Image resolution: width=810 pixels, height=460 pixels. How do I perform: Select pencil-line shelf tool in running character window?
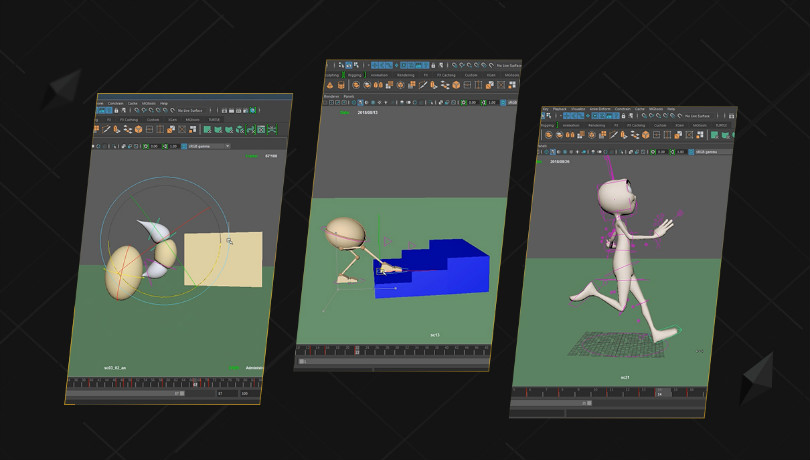[x=613, y=135]
